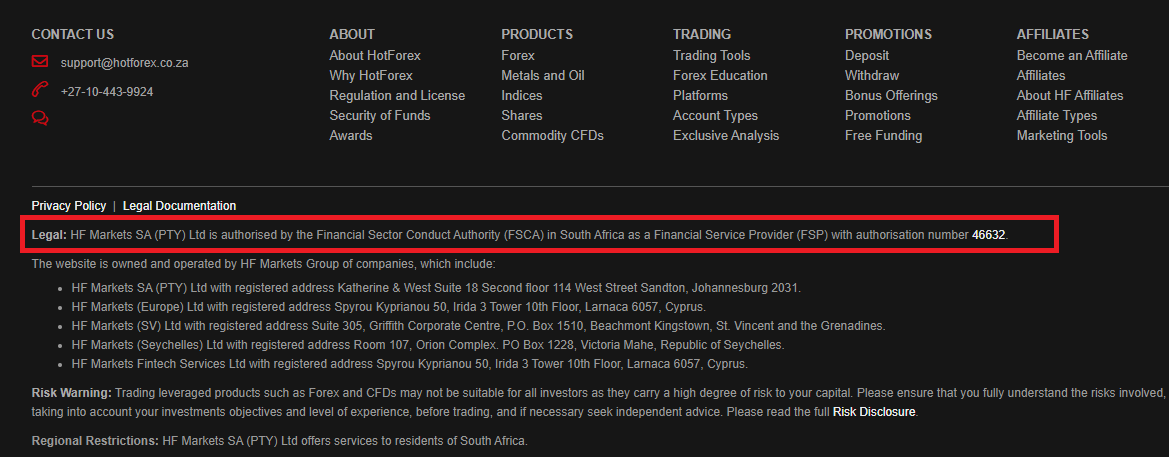Open the Free Funding link
Screen dimensions: 1169x457
pos(883,136)
